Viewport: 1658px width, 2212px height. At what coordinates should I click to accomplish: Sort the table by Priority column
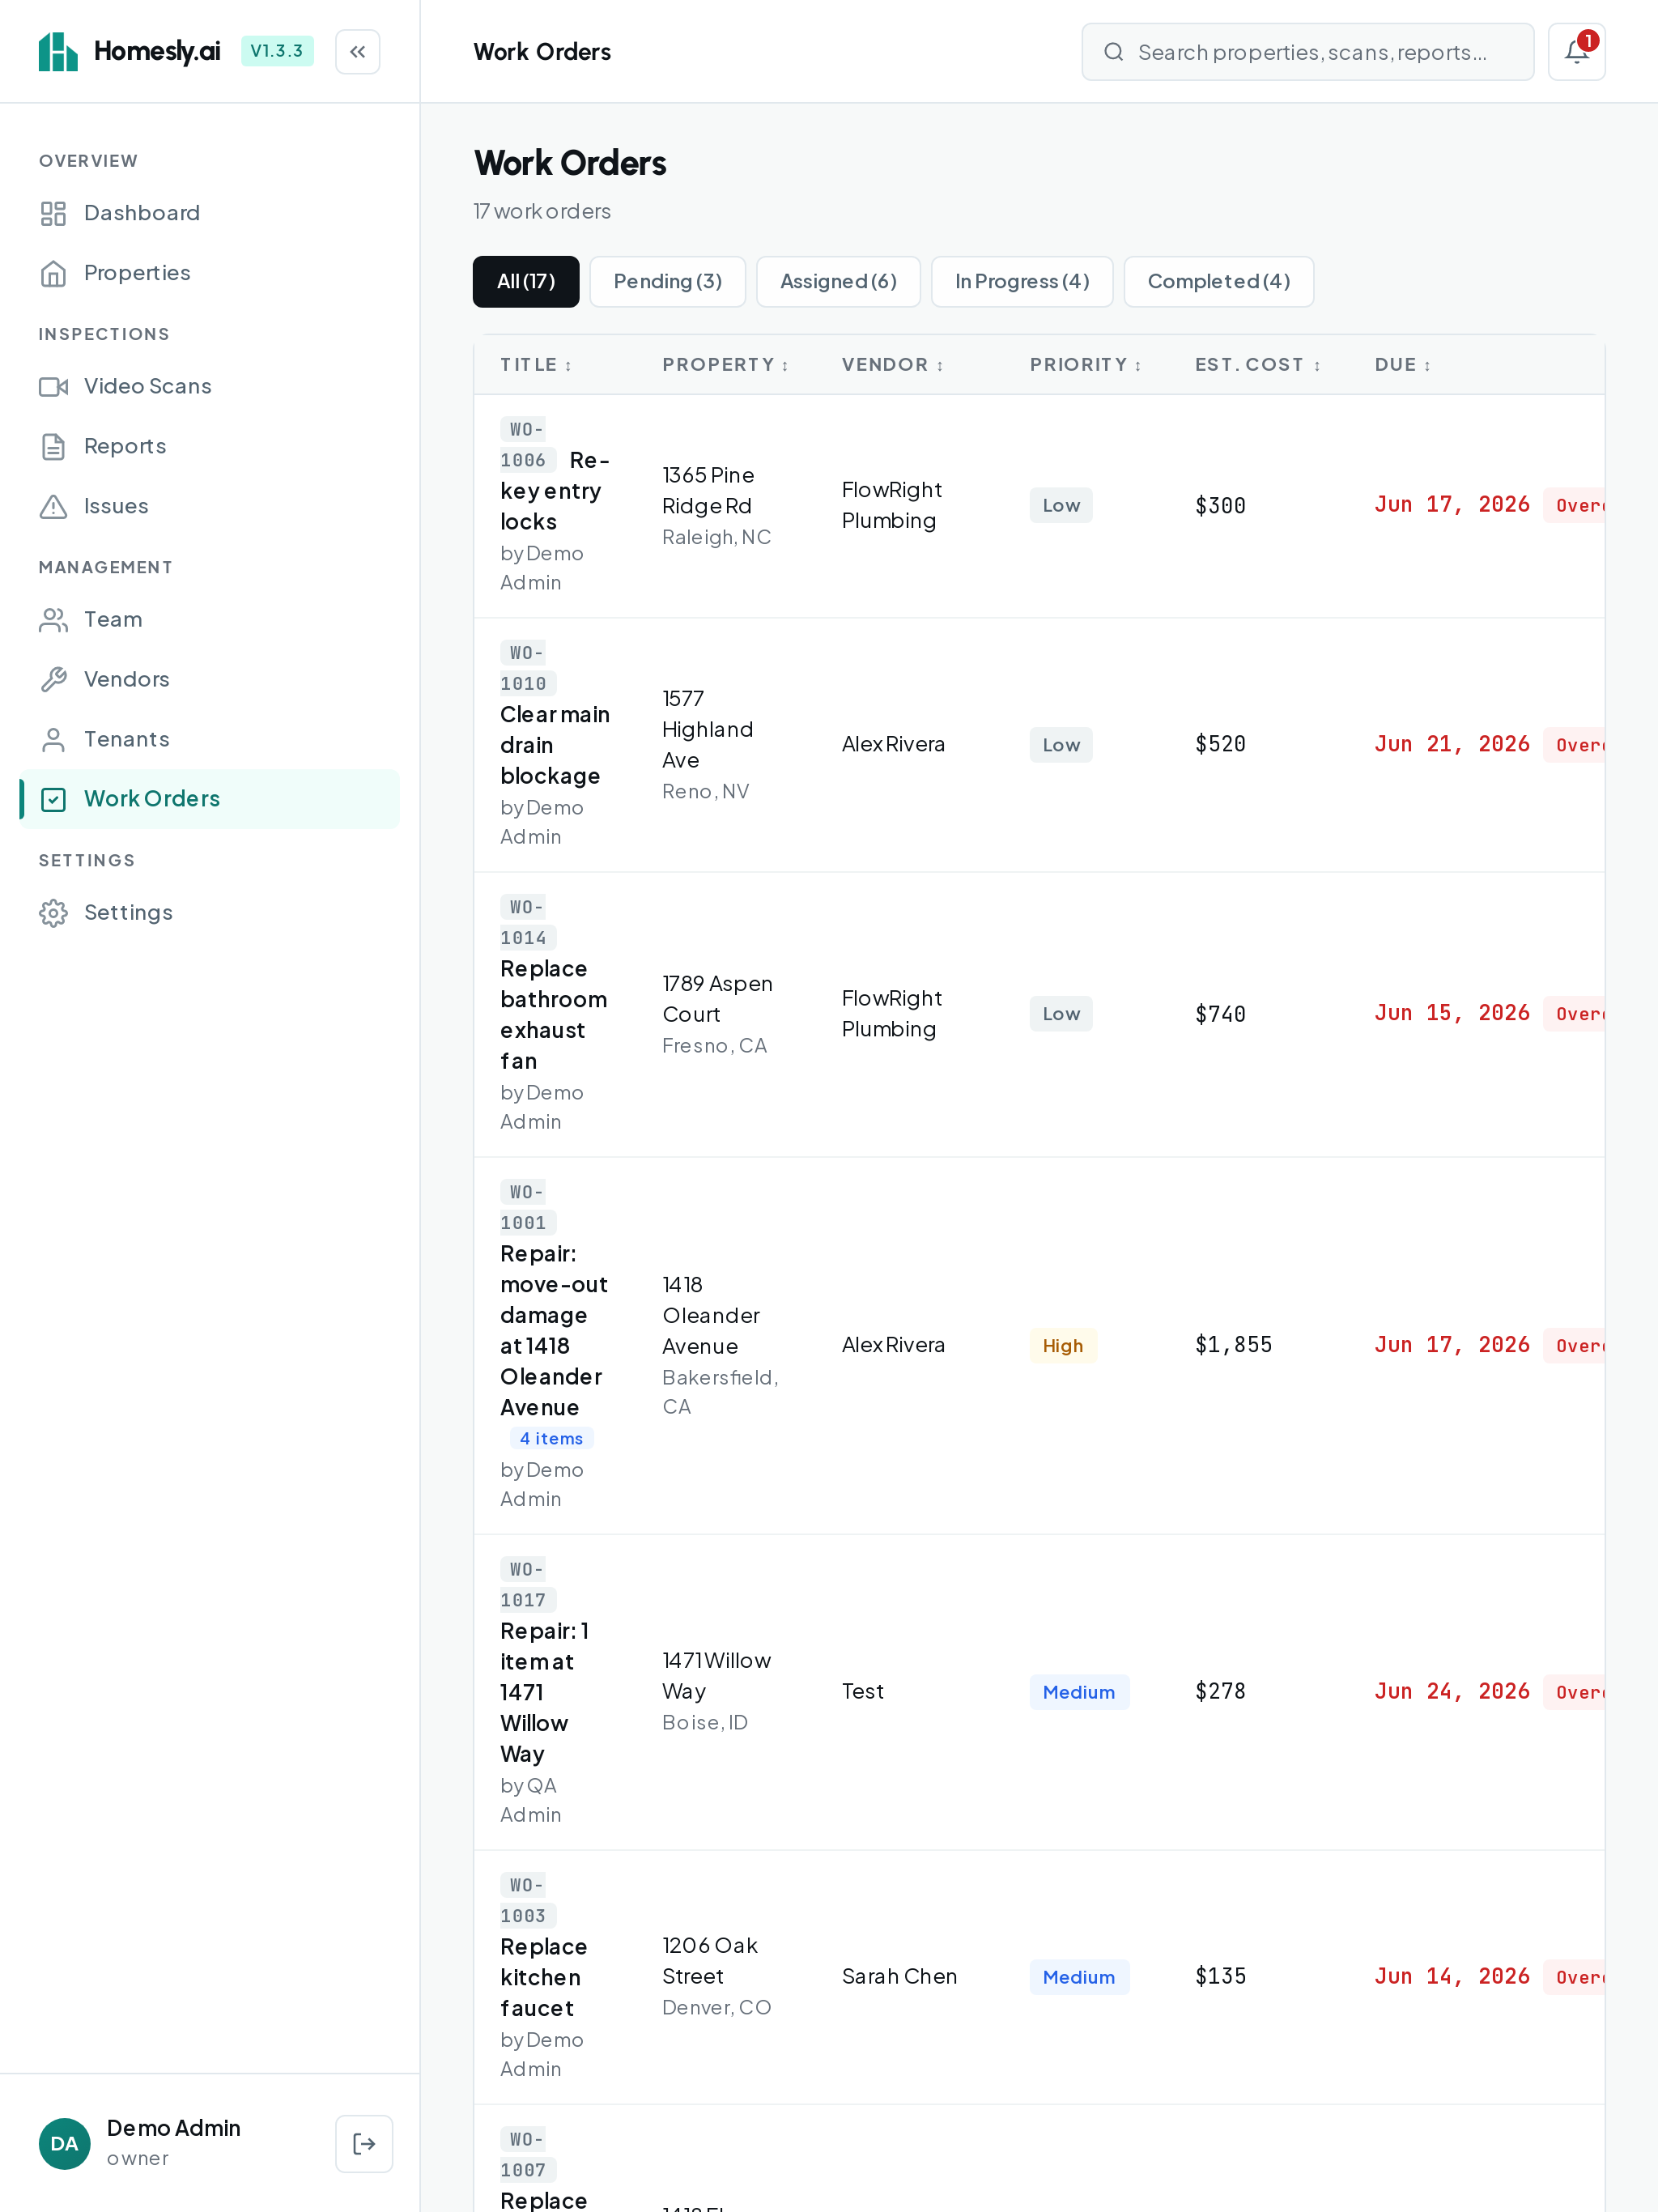1085,365
